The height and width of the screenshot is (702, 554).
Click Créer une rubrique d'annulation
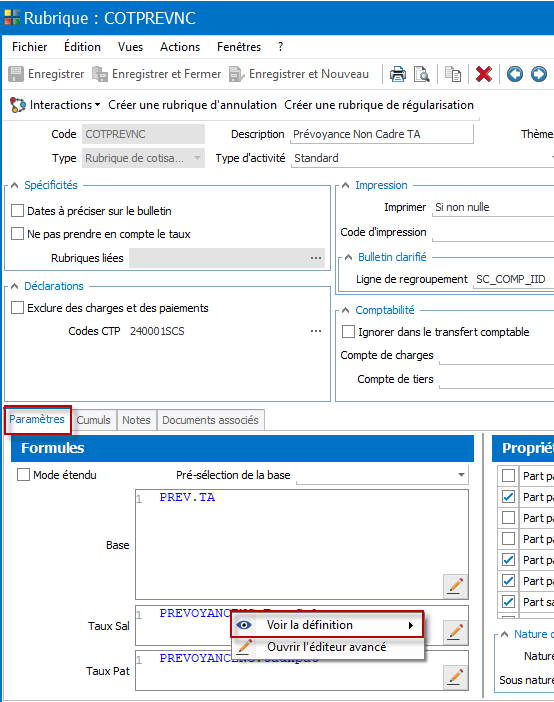pyautogui.click(x=193, y=105)
